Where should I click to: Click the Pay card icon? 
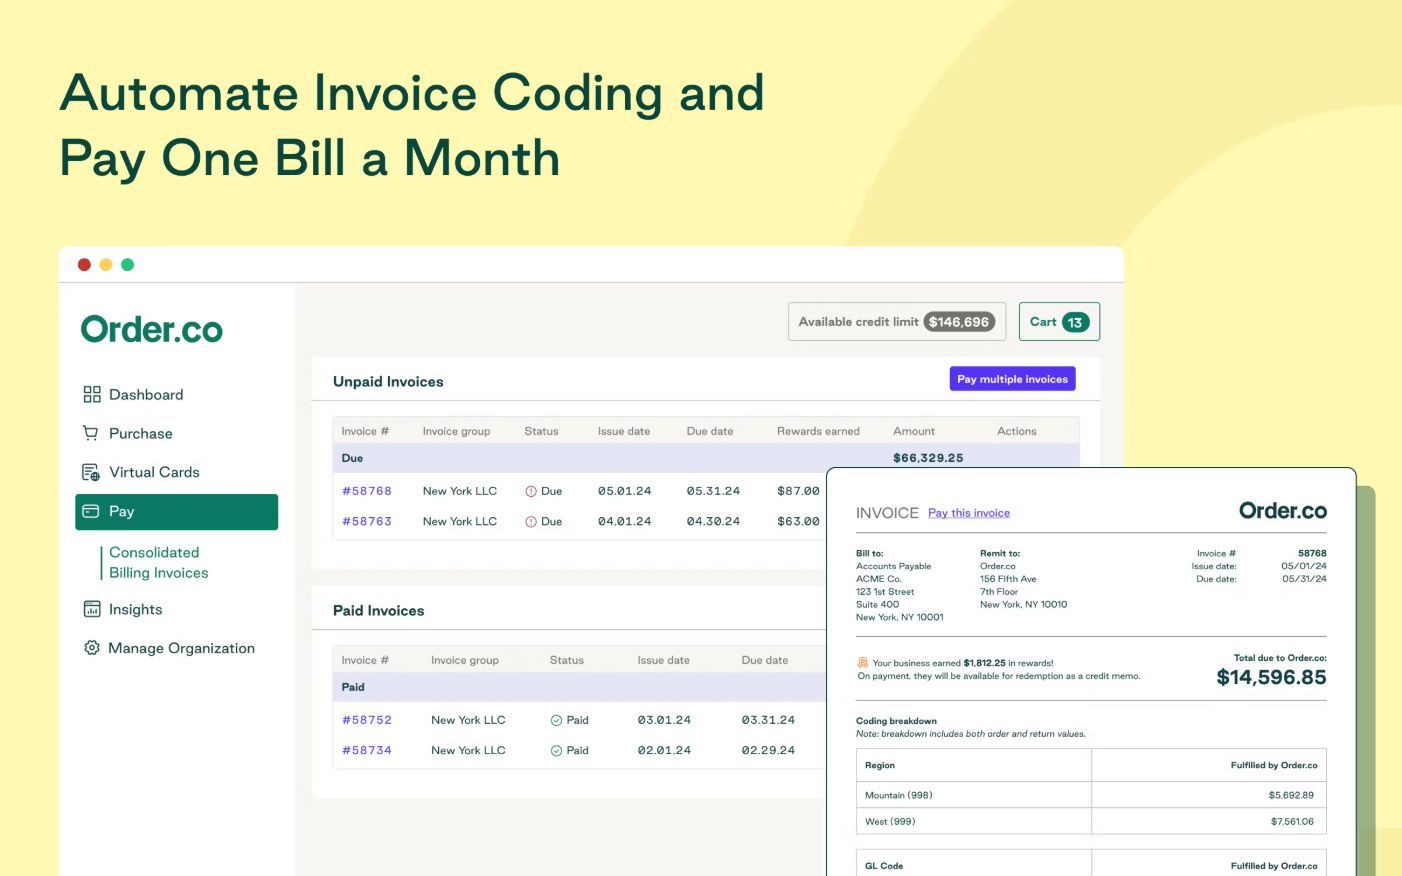91,511
